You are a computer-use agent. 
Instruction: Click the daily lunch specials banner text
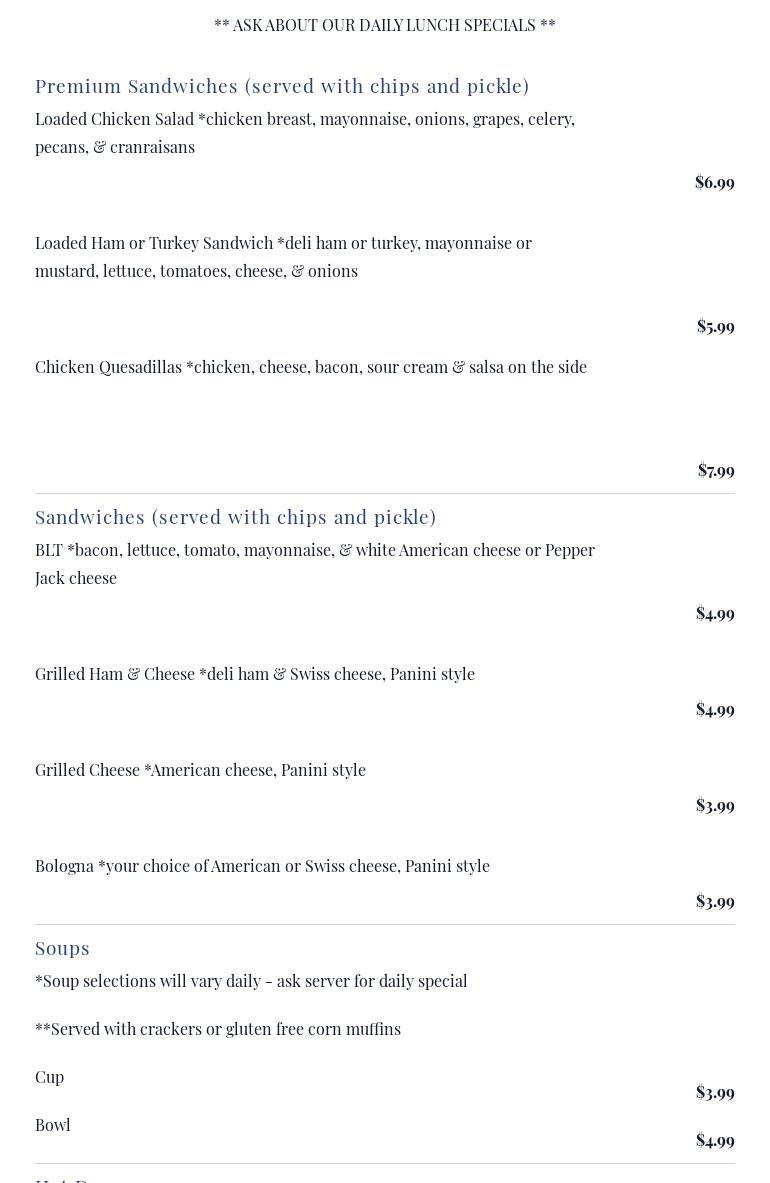pos(384,25)
